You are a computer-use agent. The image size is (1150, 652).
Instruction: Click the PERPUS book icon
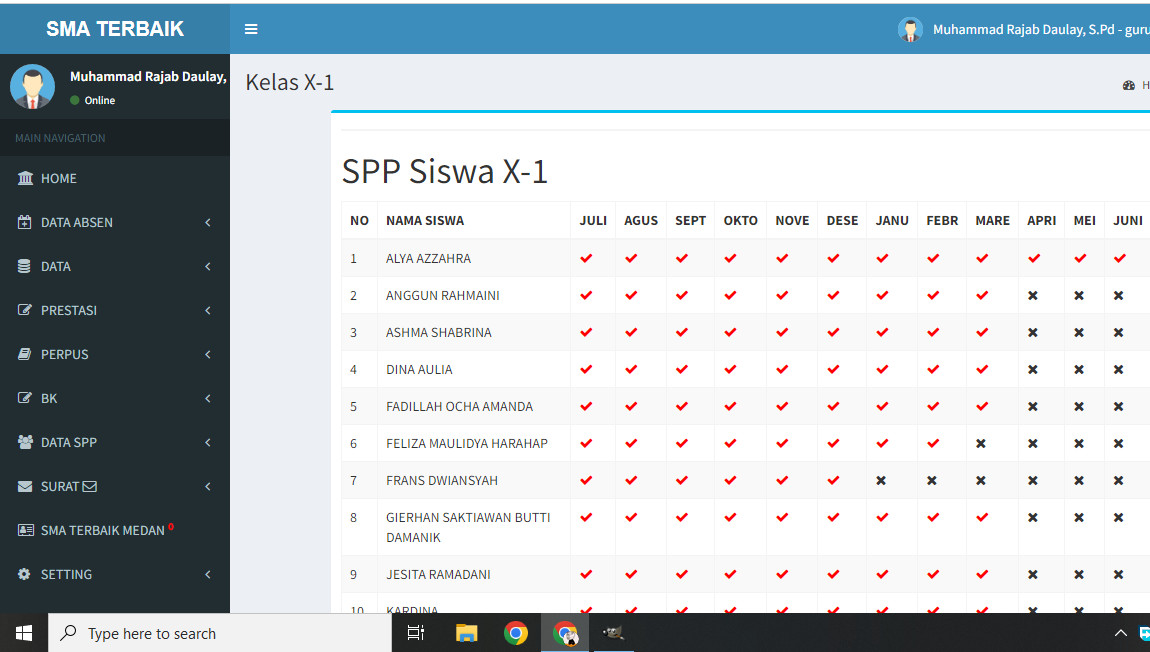pos(25,354)
